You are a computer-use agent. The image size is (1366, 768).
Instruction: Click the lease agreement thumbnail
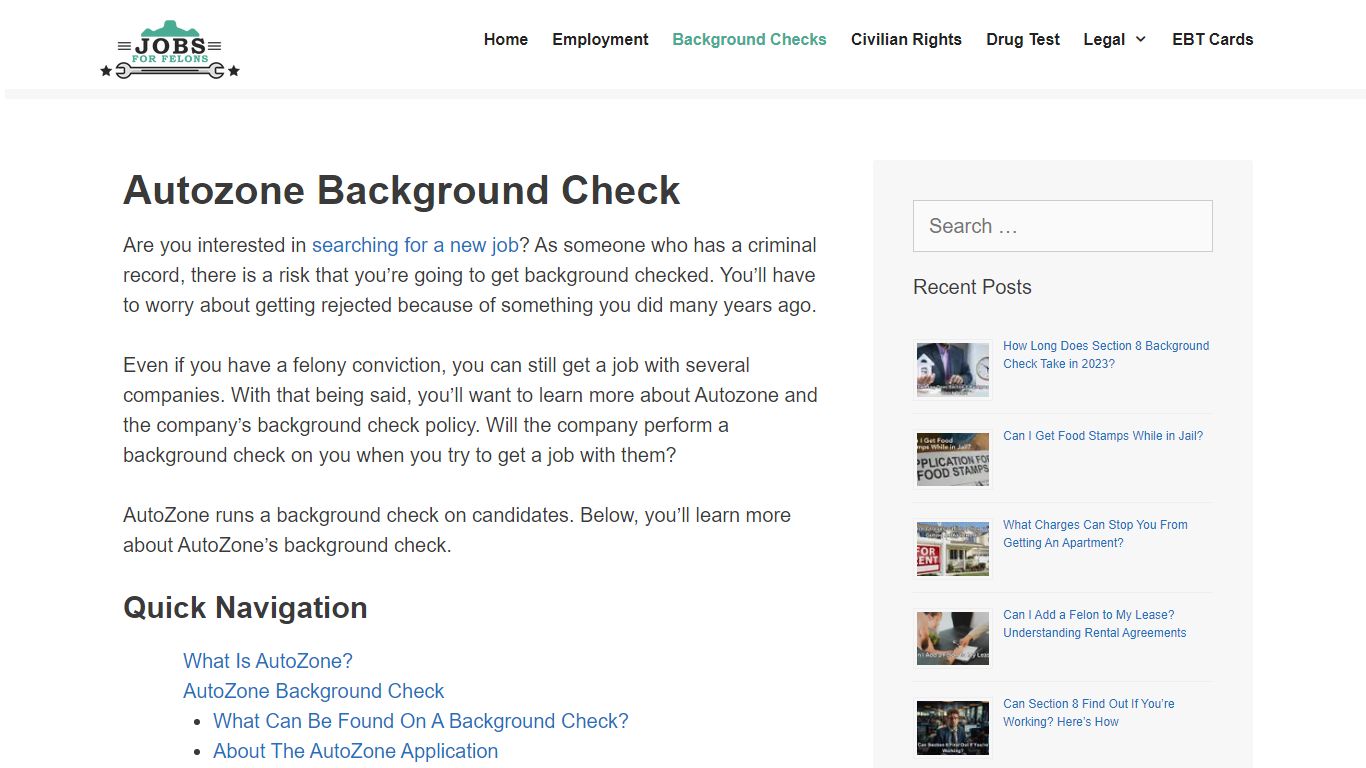point(953,638)
